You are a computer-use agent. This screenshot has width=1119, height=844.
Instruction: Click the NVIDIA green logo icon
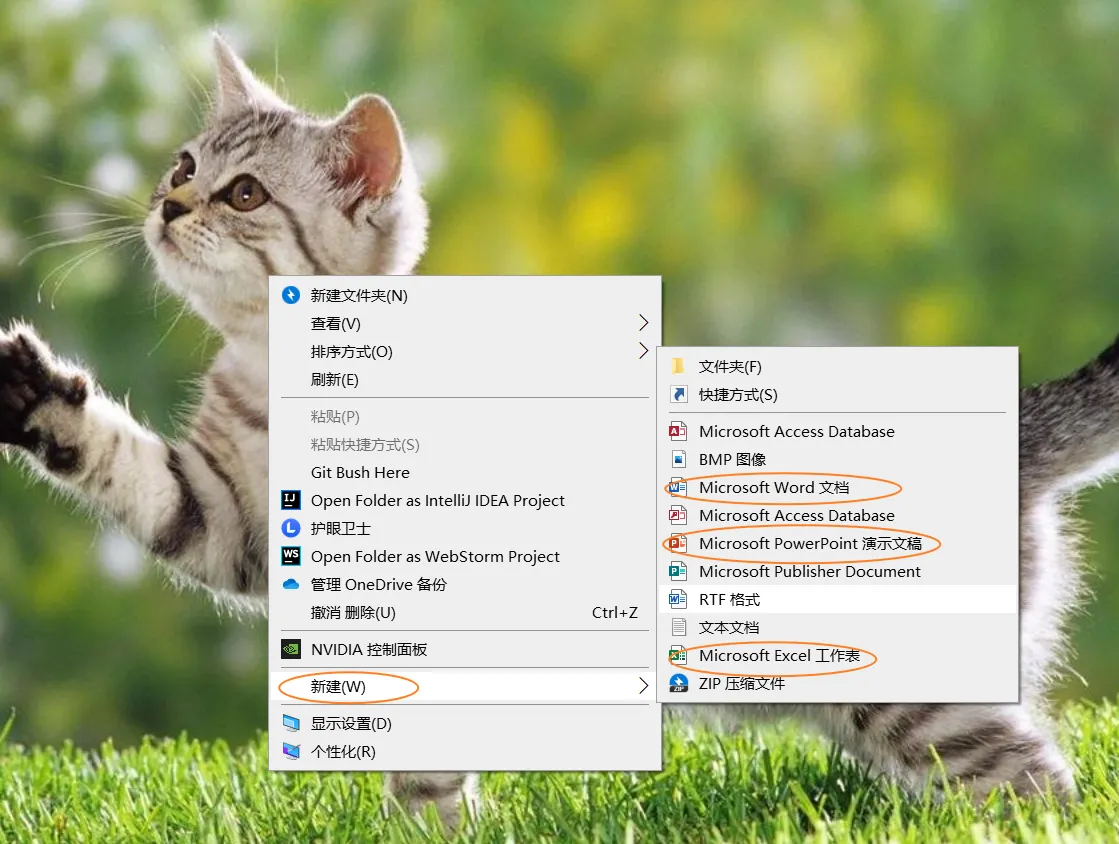coord(291,649)
